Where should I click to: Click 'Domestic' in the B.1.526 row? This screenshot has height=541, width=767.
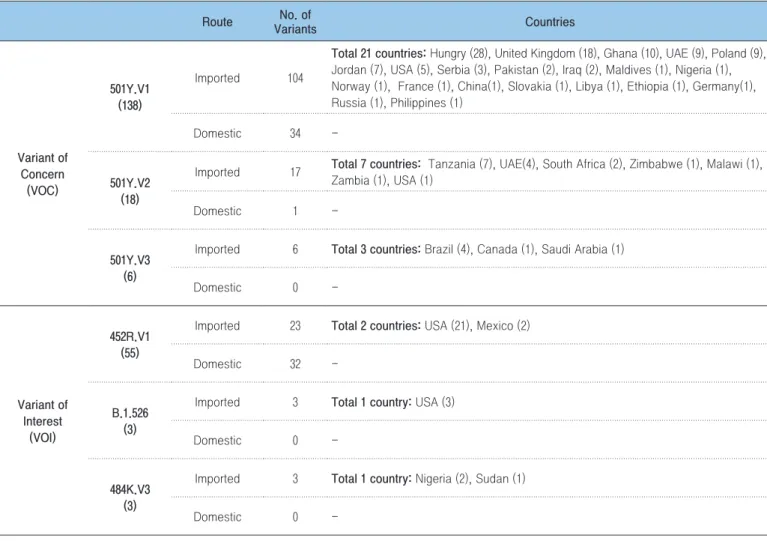pyautogui.click(x=217, y=441)
